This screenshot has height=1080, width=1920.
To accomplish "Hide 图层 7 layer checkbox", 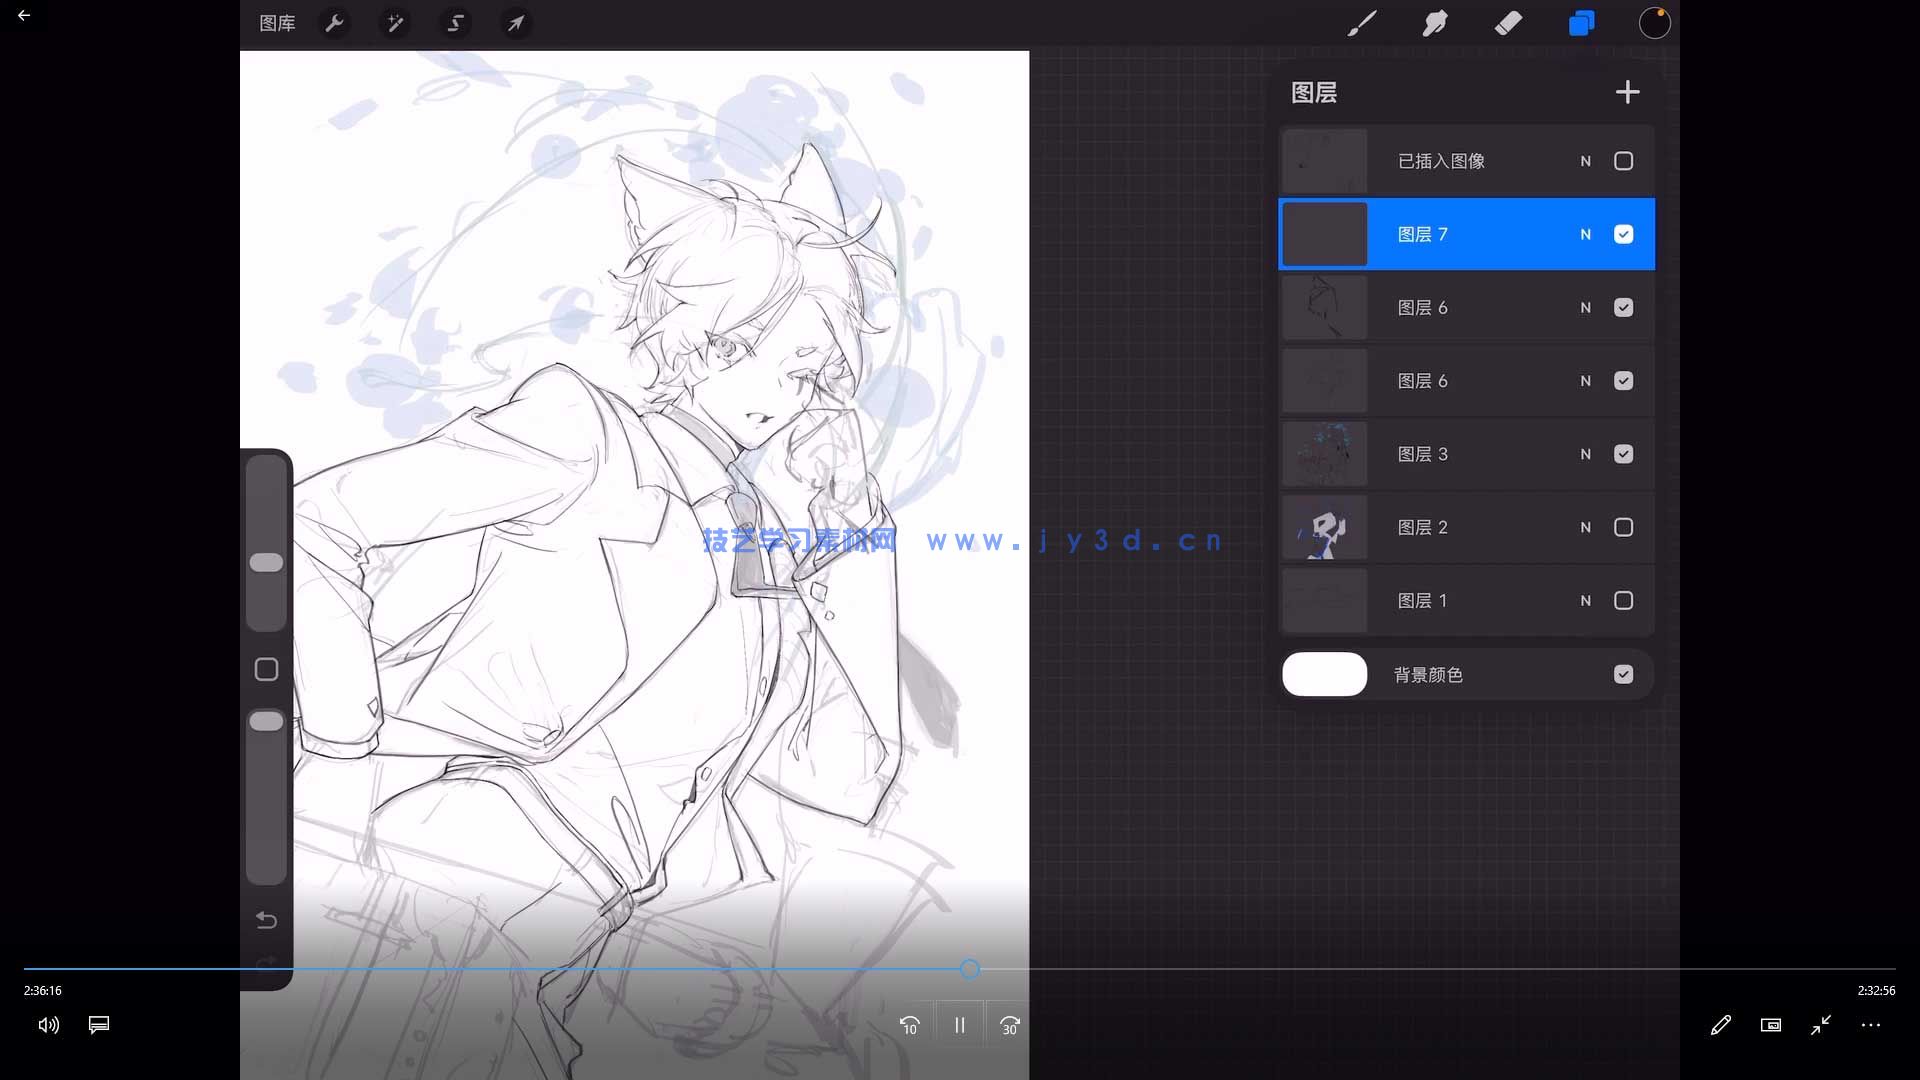I will (1623, 234).
